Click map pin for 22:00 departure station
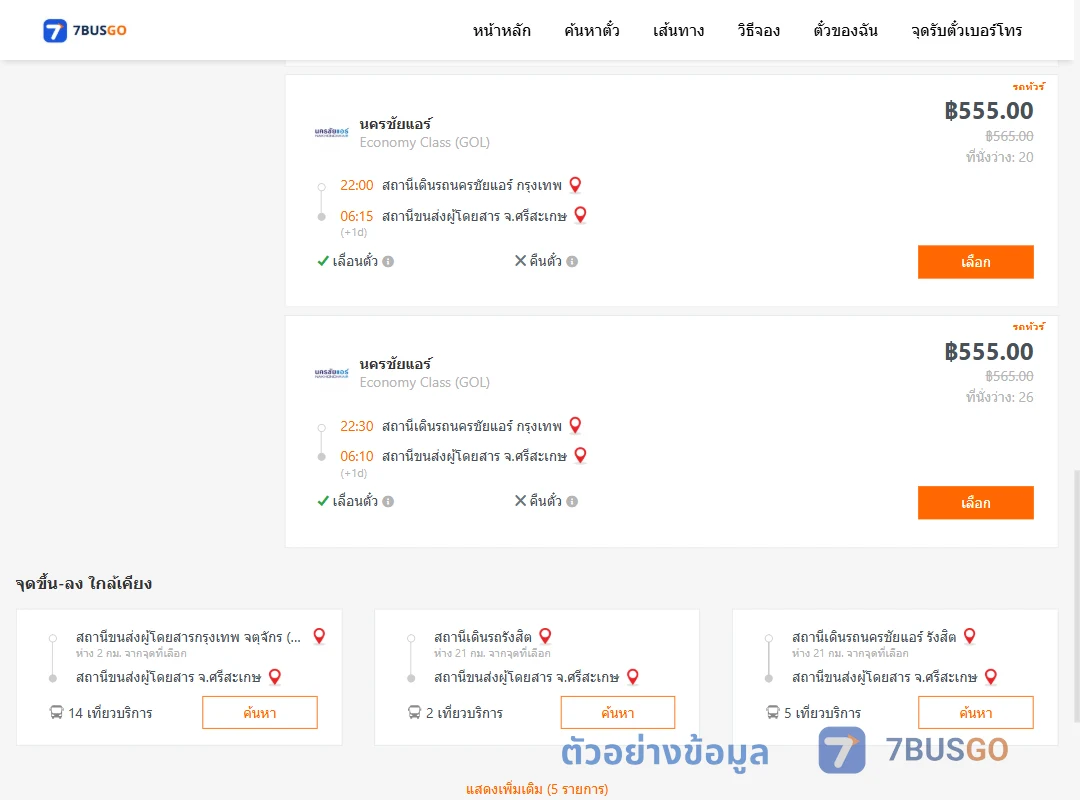Image resolution: width=1080 pixels, height=800 pixels. tap(575, 185)
